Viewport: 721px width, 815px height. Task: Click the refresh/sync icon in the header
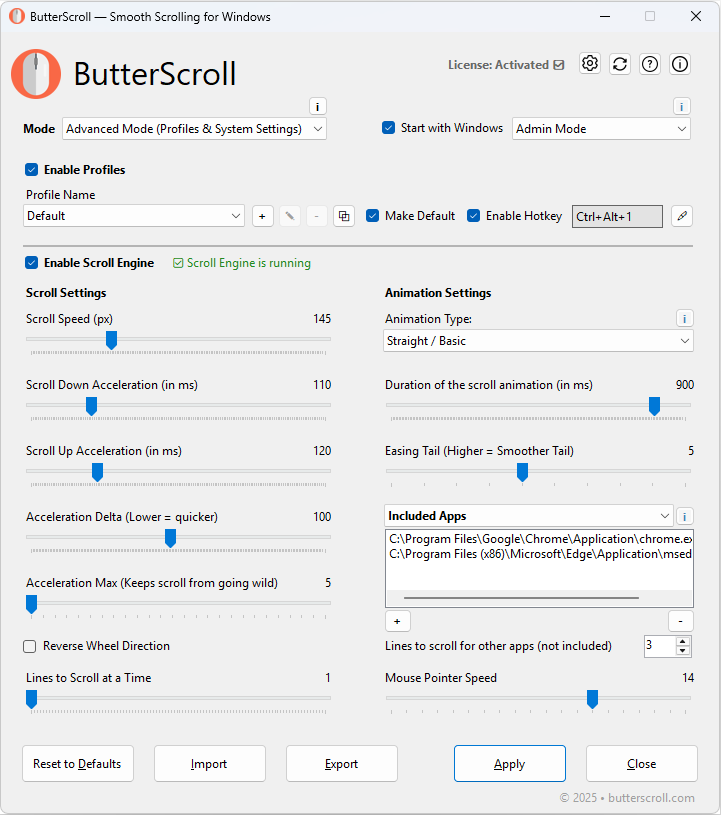coord(619,63)
